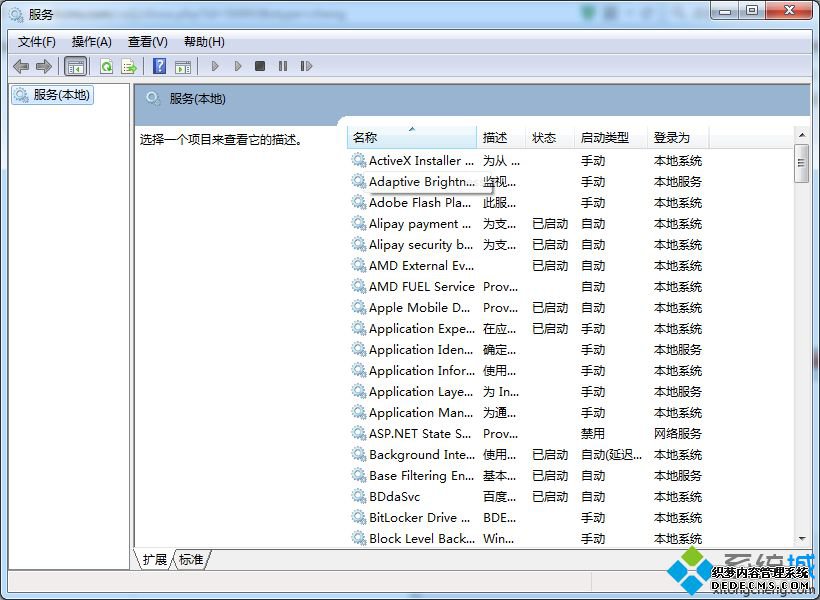Select the Application Information service name
This screenshot has height=600, width=820.
pos(422,371)
